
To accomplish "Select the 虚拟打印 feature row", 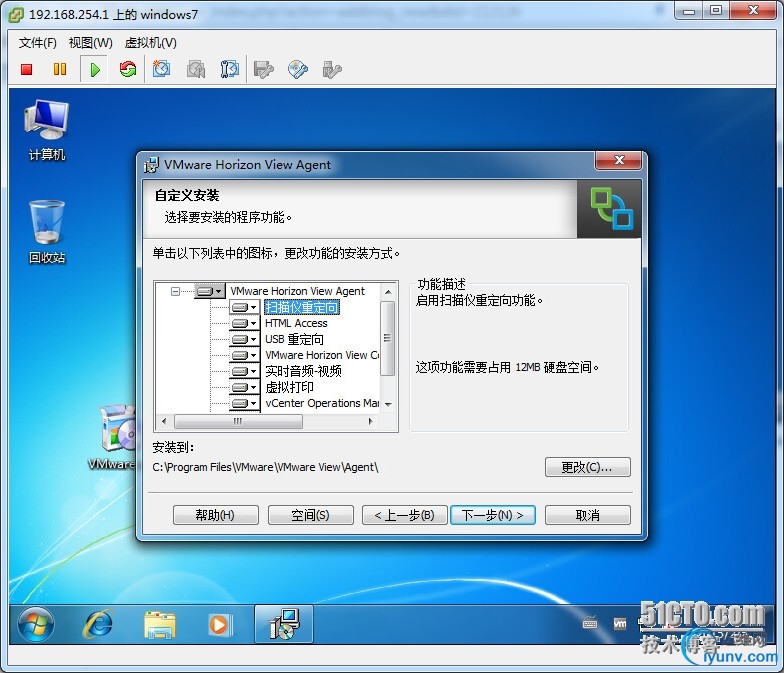I will point(290,387).
